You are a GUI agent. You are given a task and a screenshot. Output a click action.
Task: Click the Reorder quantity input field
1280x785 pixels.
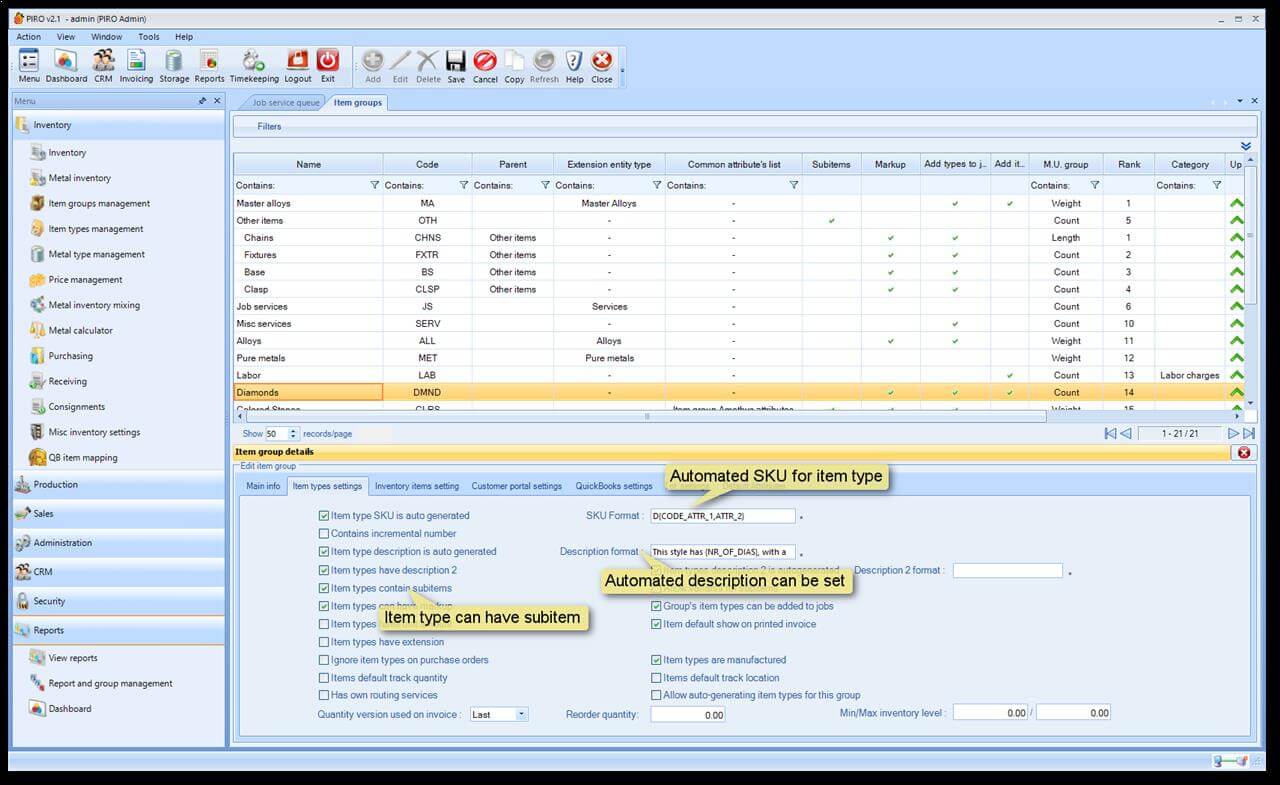pyautogui.click(x=688, y=714)
